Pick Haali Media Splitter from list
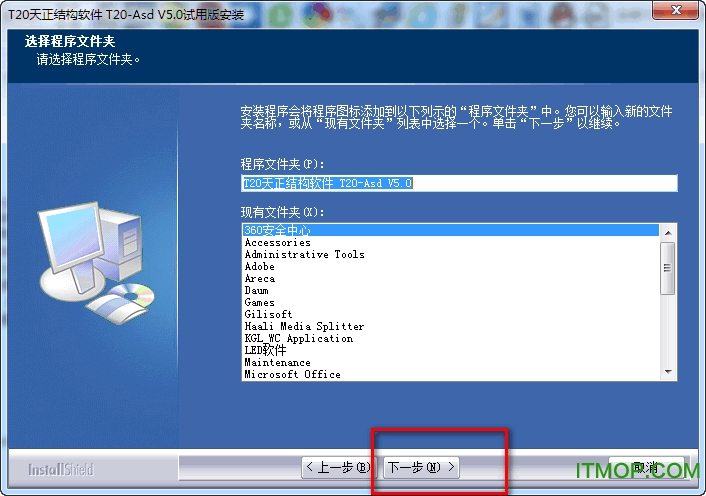The image size is (706, 496). pyautogui.click(x=304, y=326)
